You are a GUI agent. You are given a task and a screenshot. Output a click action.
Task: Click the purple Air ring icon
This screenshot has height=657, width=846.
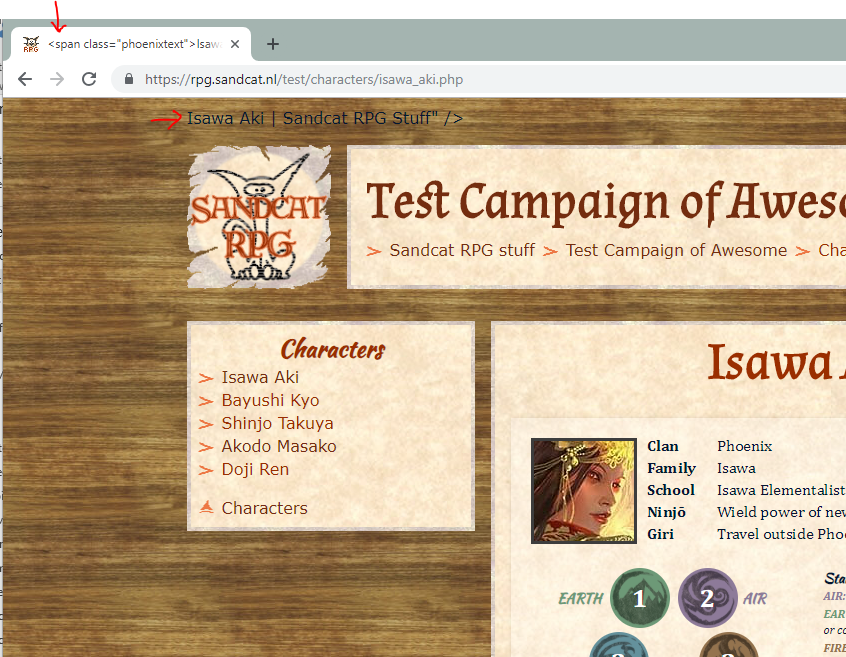pyautogui.click(x=707, y=598)
